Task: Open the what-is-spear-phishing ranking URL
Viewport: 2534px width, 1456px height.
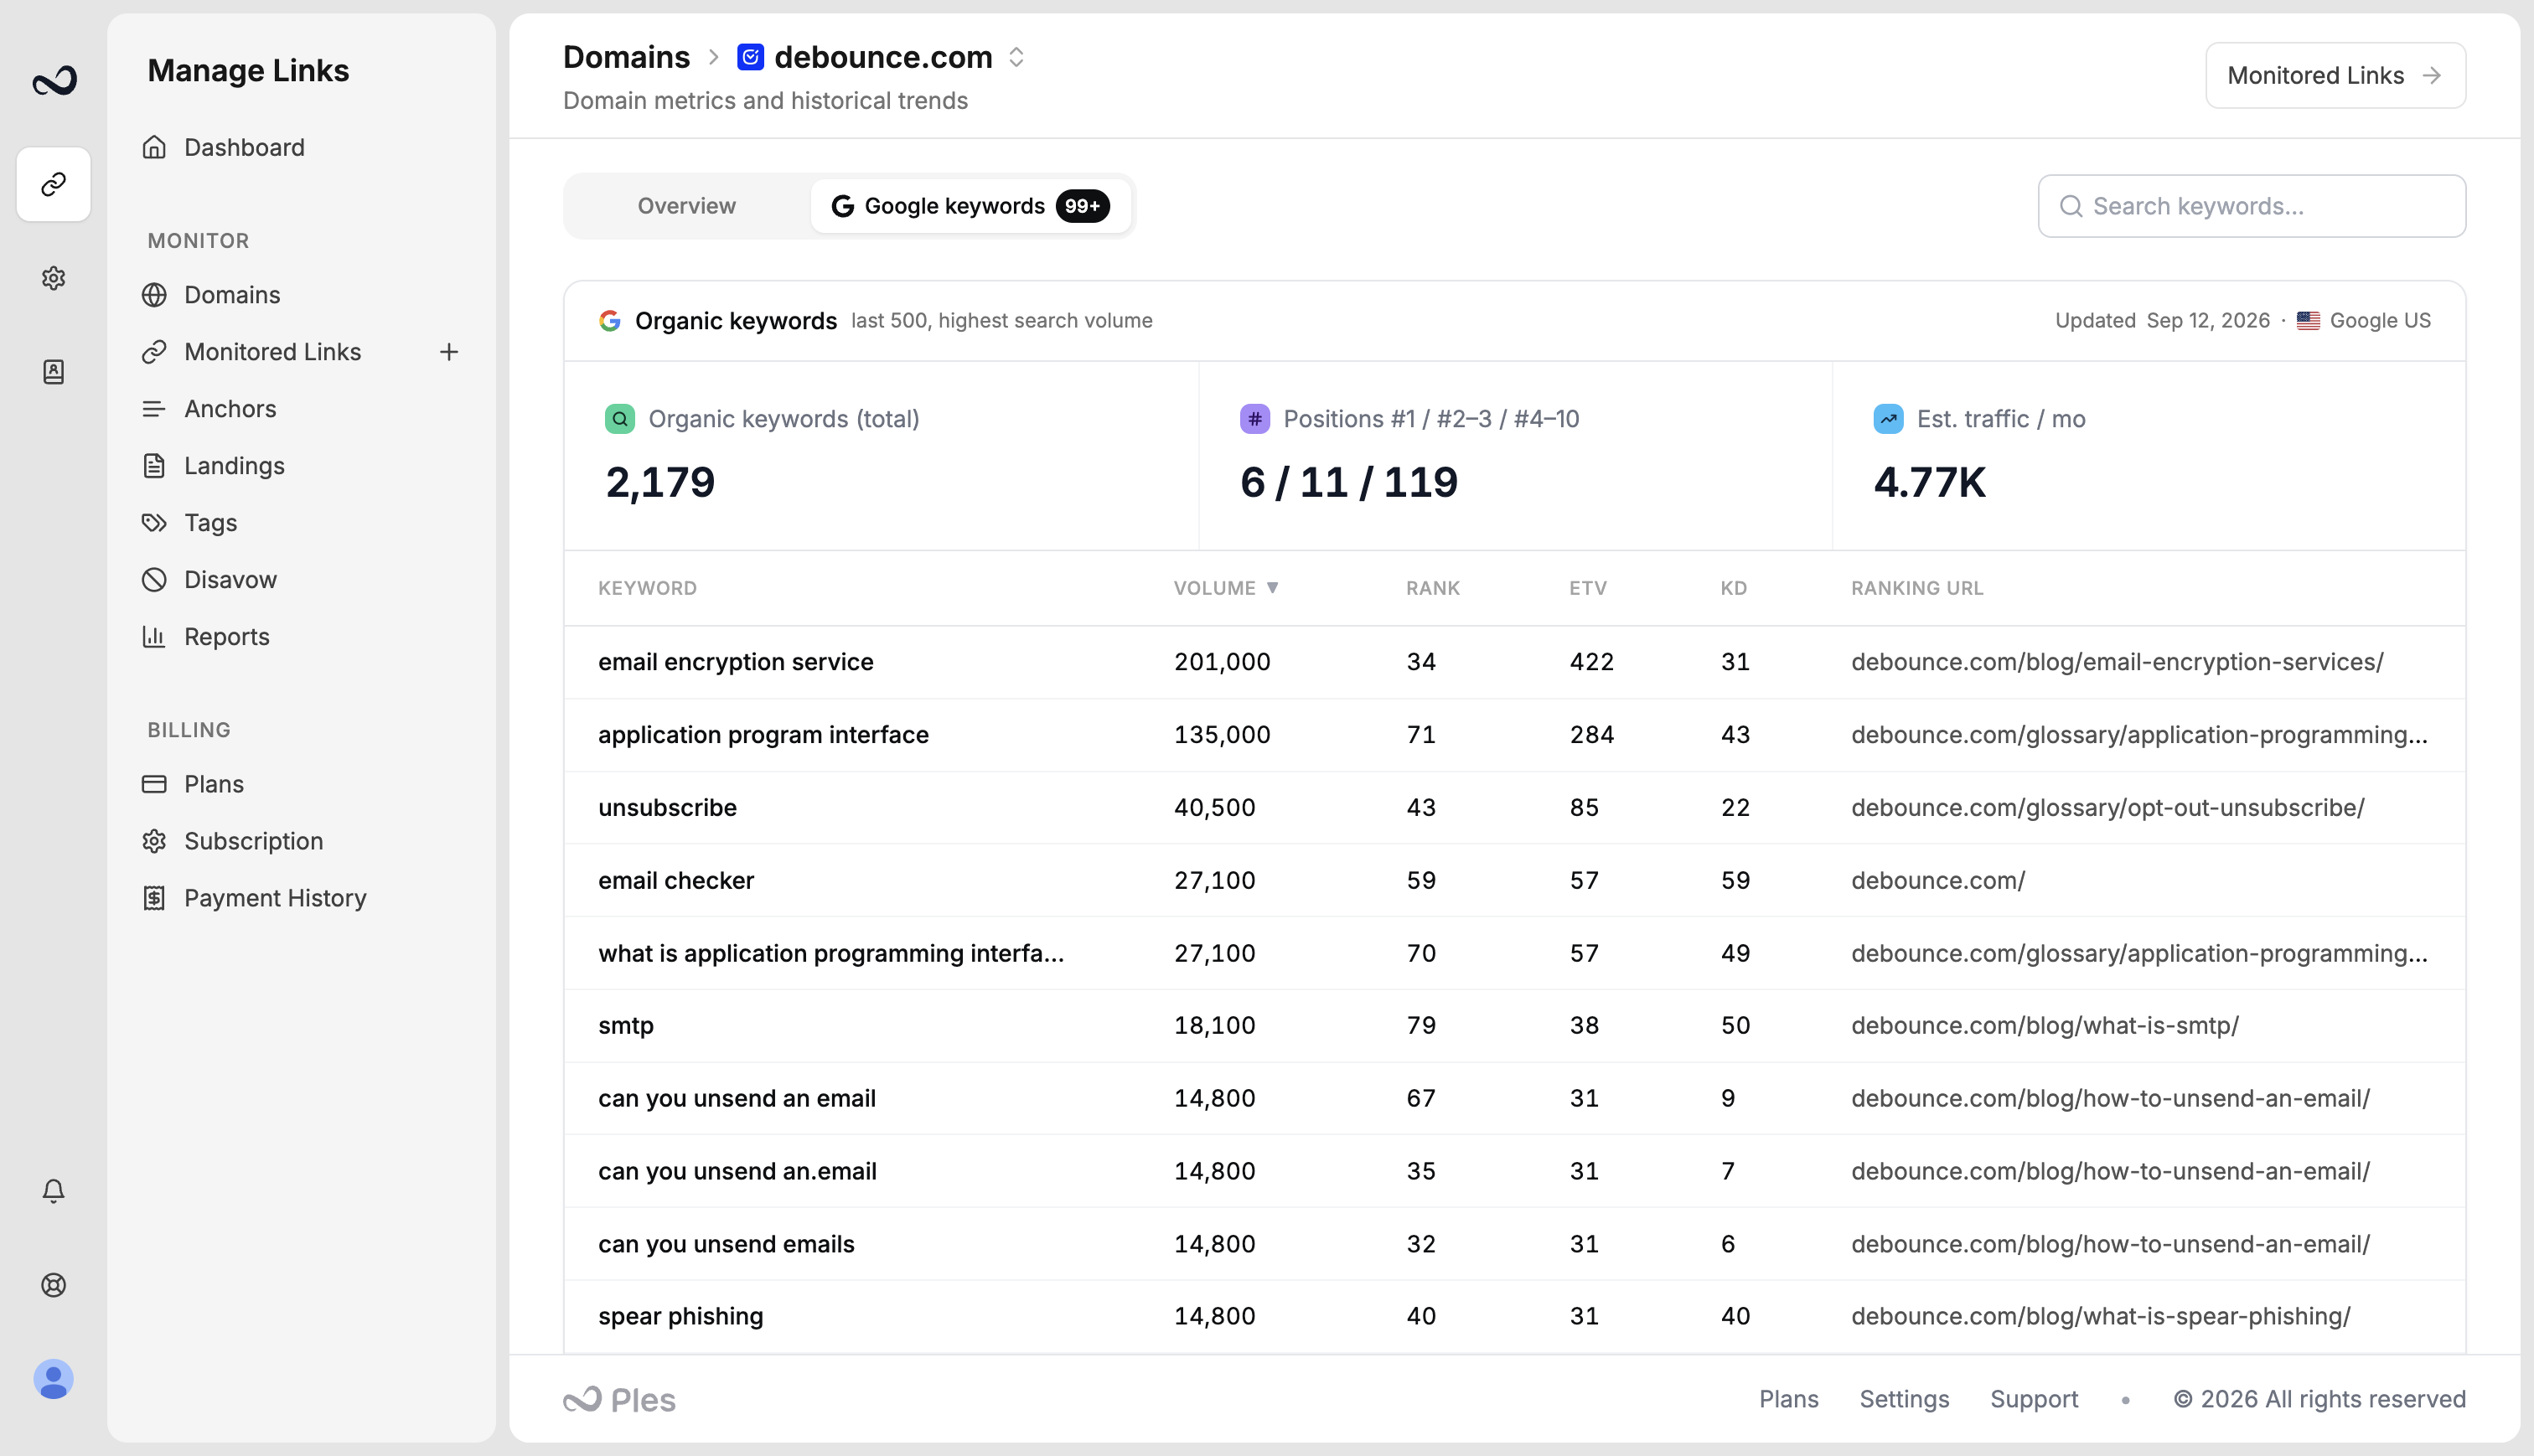Action: tap(2101, 1317)
